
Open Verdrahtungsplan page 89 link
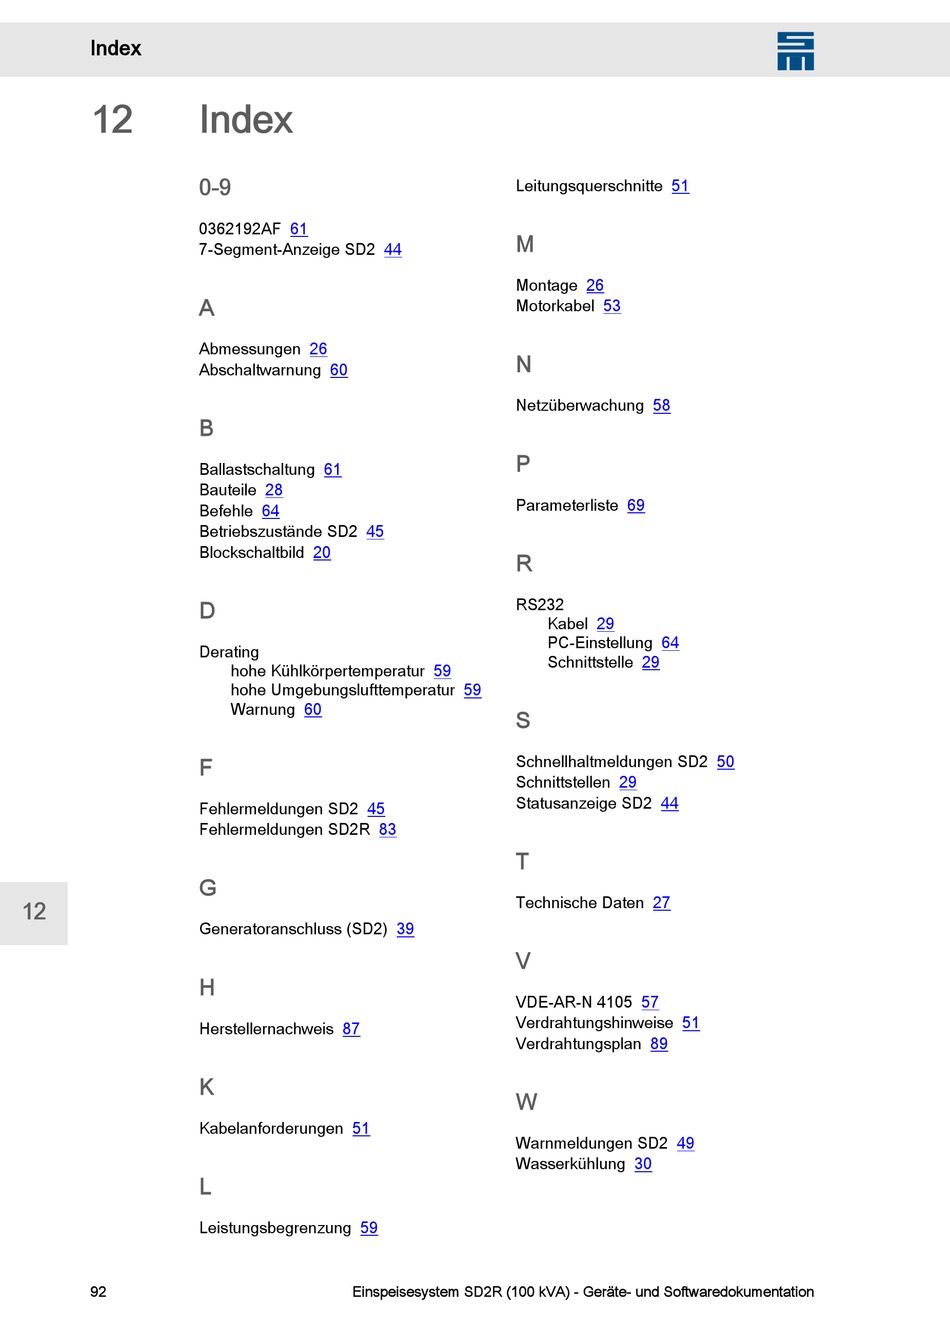[659, 1044]
